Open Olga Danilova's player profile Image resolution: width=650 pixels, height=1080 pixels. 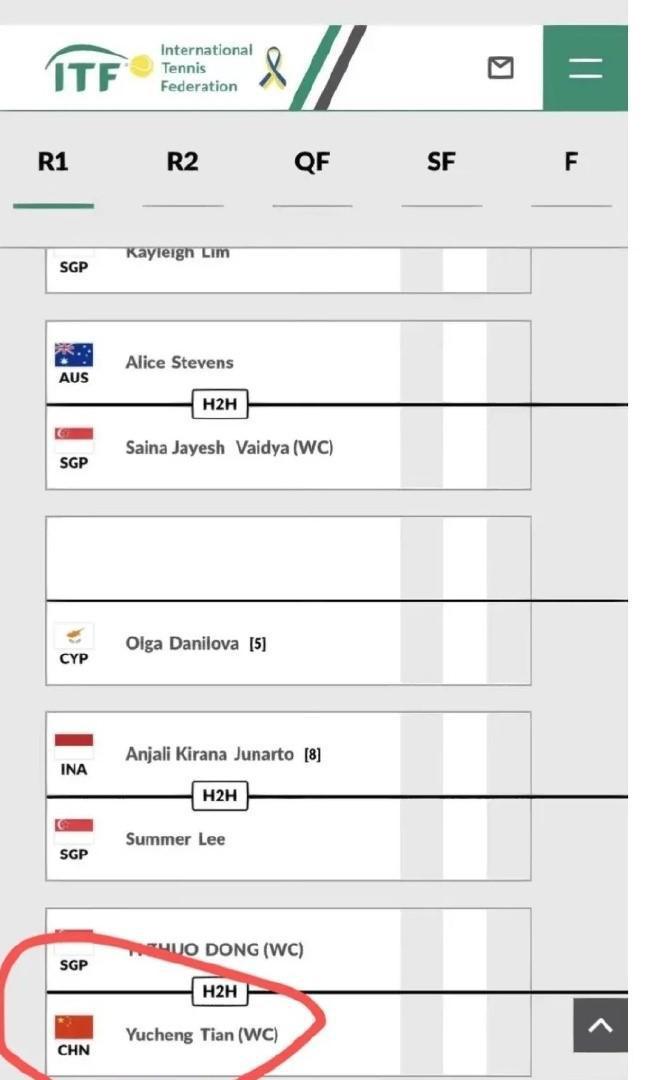182,643
